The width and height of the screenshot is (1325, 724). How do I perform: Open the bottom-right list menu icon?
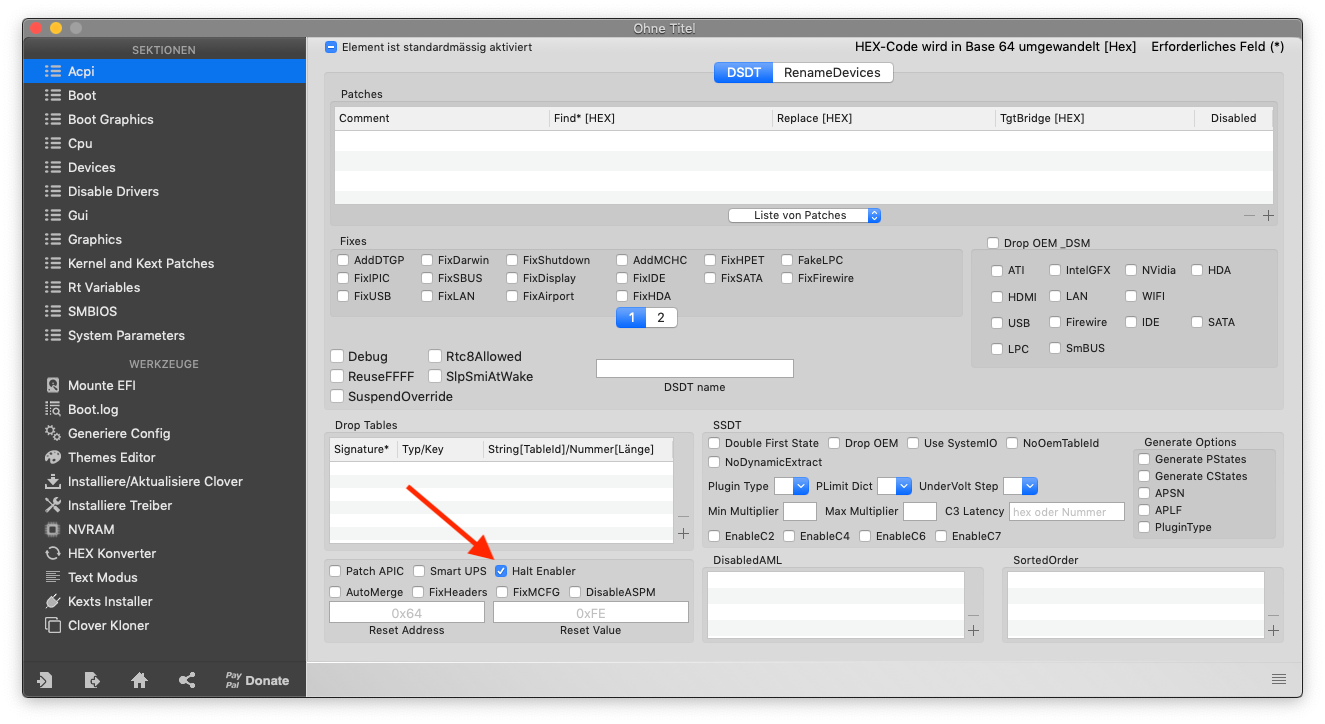[1279, 678]
